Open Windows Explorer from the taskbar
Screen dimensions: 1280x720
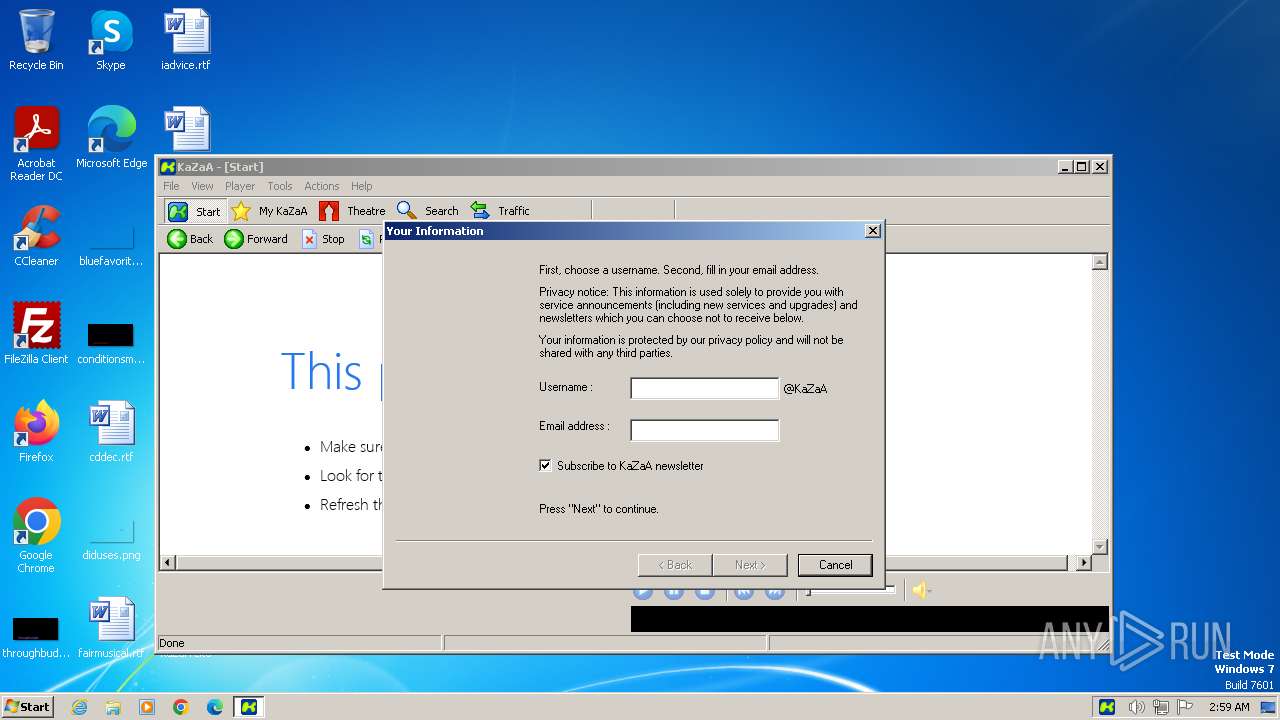[113, 707]
